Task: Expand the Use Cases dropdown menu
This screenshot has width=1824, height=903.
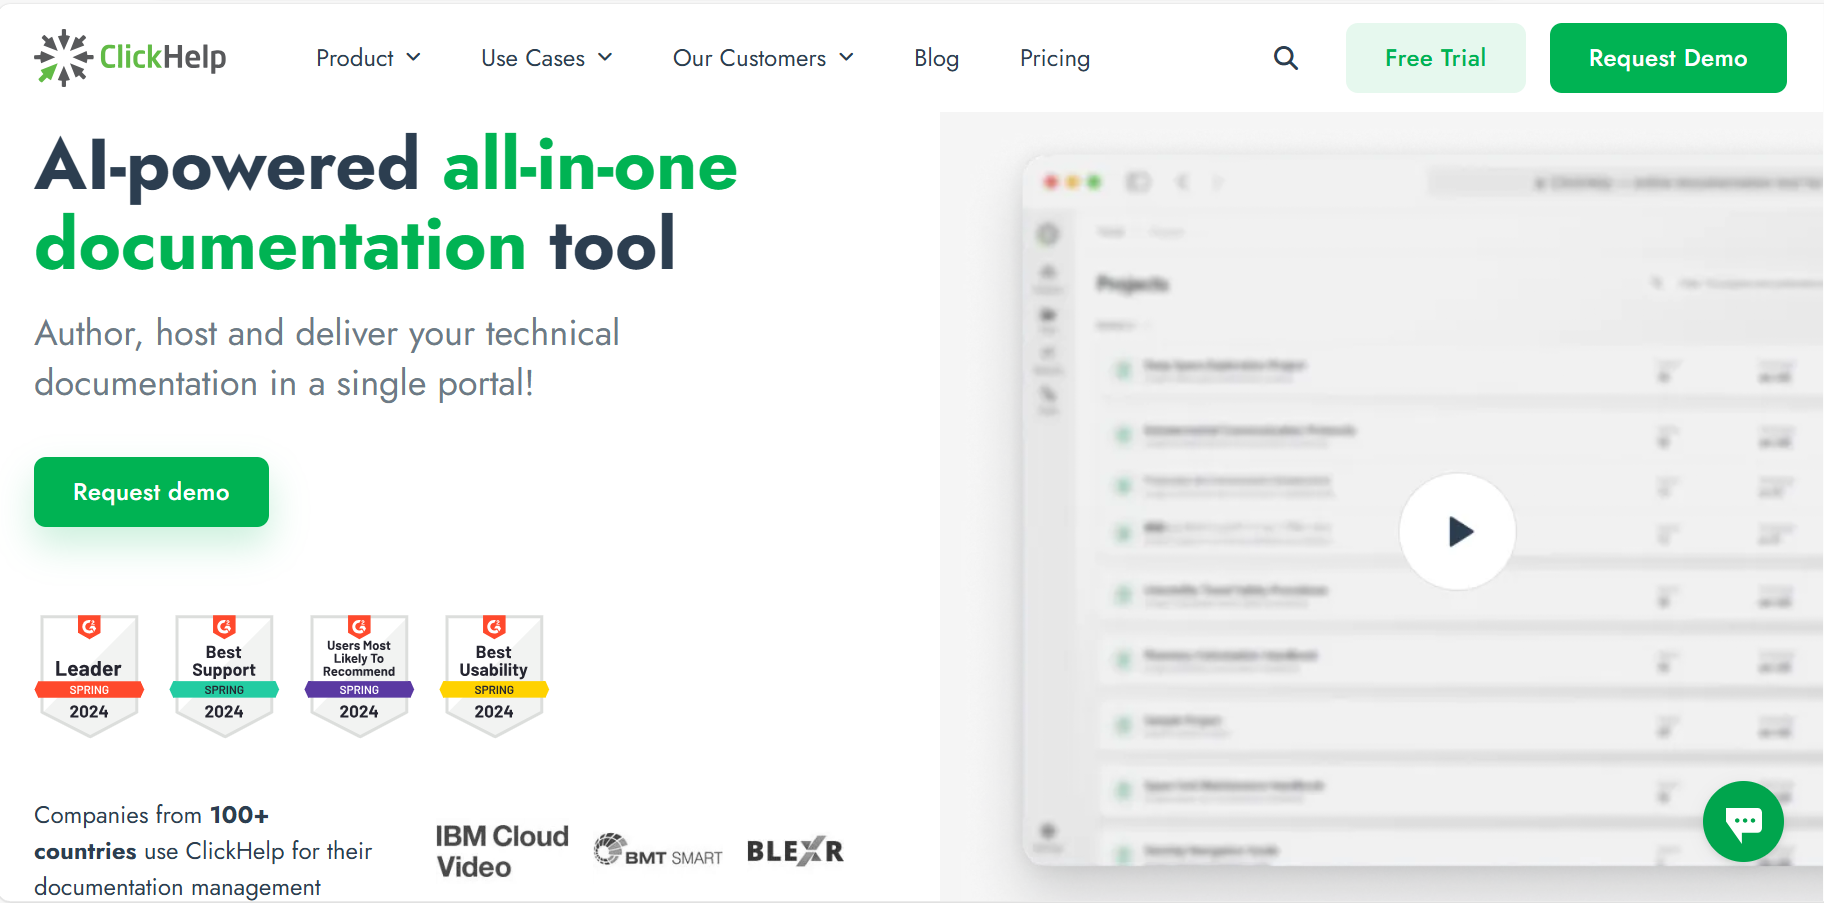Action: click(x=546, y=58)
